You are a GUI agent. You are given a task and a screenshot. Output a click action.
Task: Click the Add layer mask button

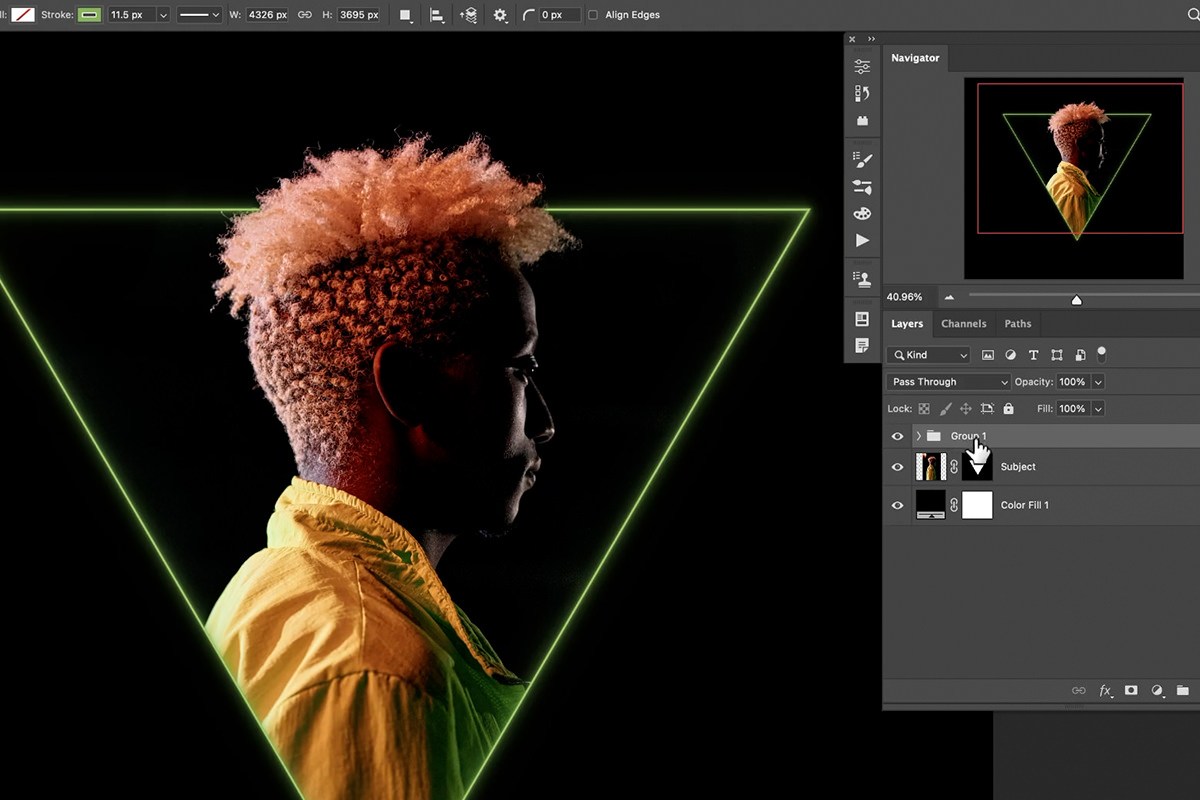1131,690
